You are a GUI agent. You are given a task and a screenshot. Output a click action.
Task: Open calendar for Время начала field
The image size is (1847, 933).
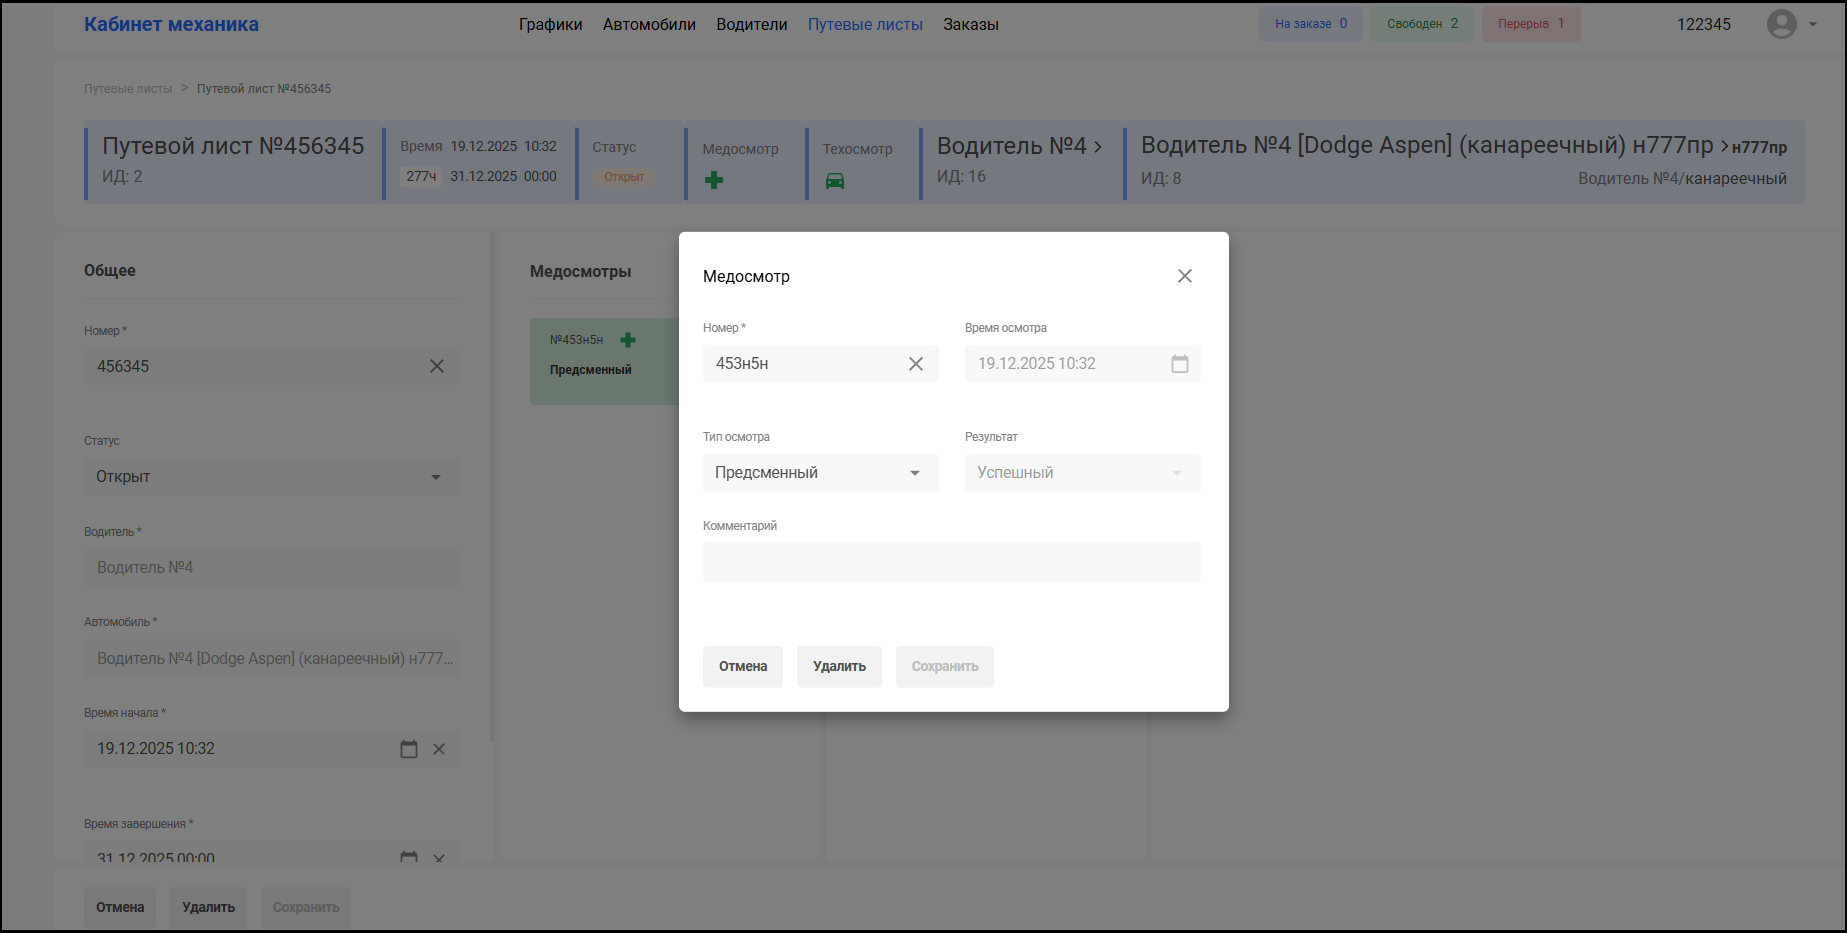click(x=408, y=749)
